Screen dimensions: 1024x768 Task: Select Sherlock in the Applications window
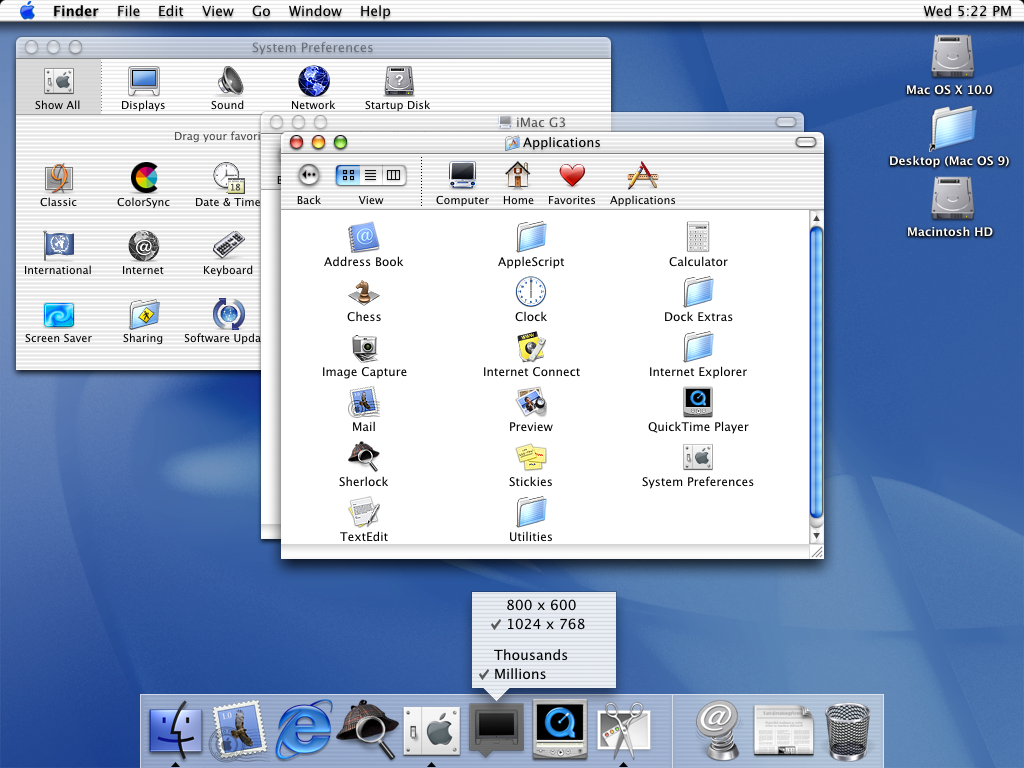(364, 457)
